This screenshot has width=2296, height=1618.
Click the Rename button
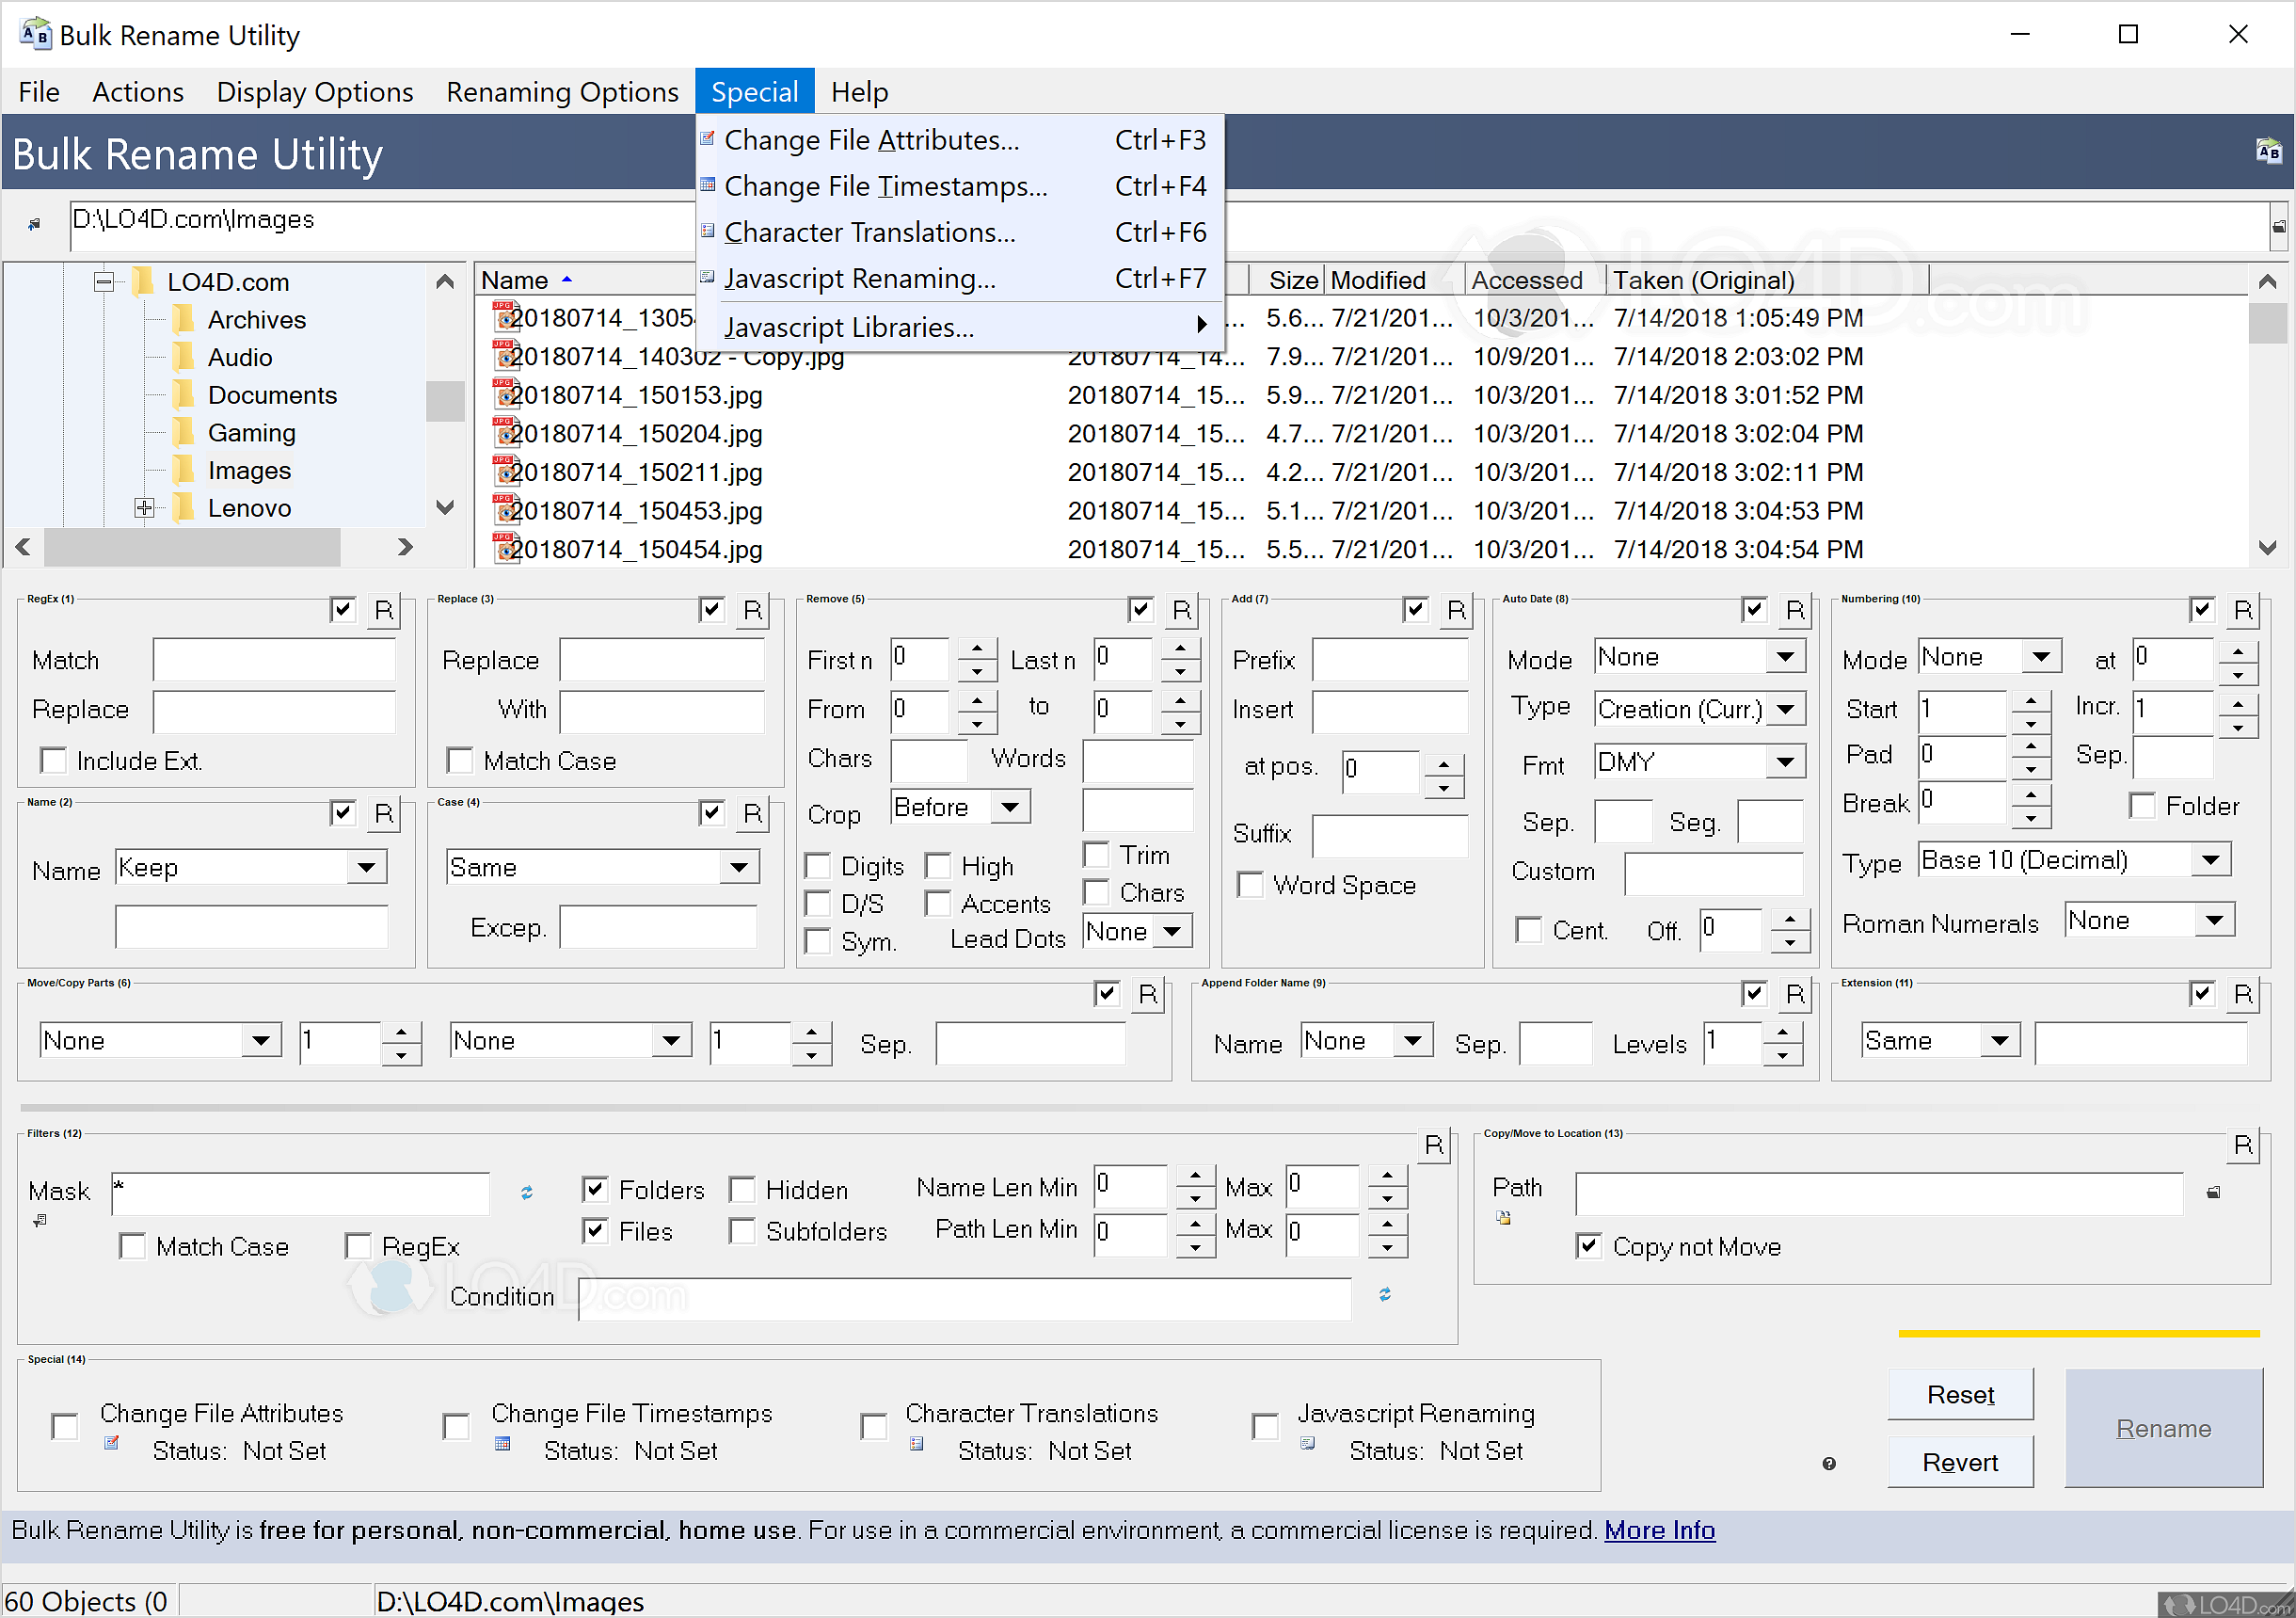2164,1428
